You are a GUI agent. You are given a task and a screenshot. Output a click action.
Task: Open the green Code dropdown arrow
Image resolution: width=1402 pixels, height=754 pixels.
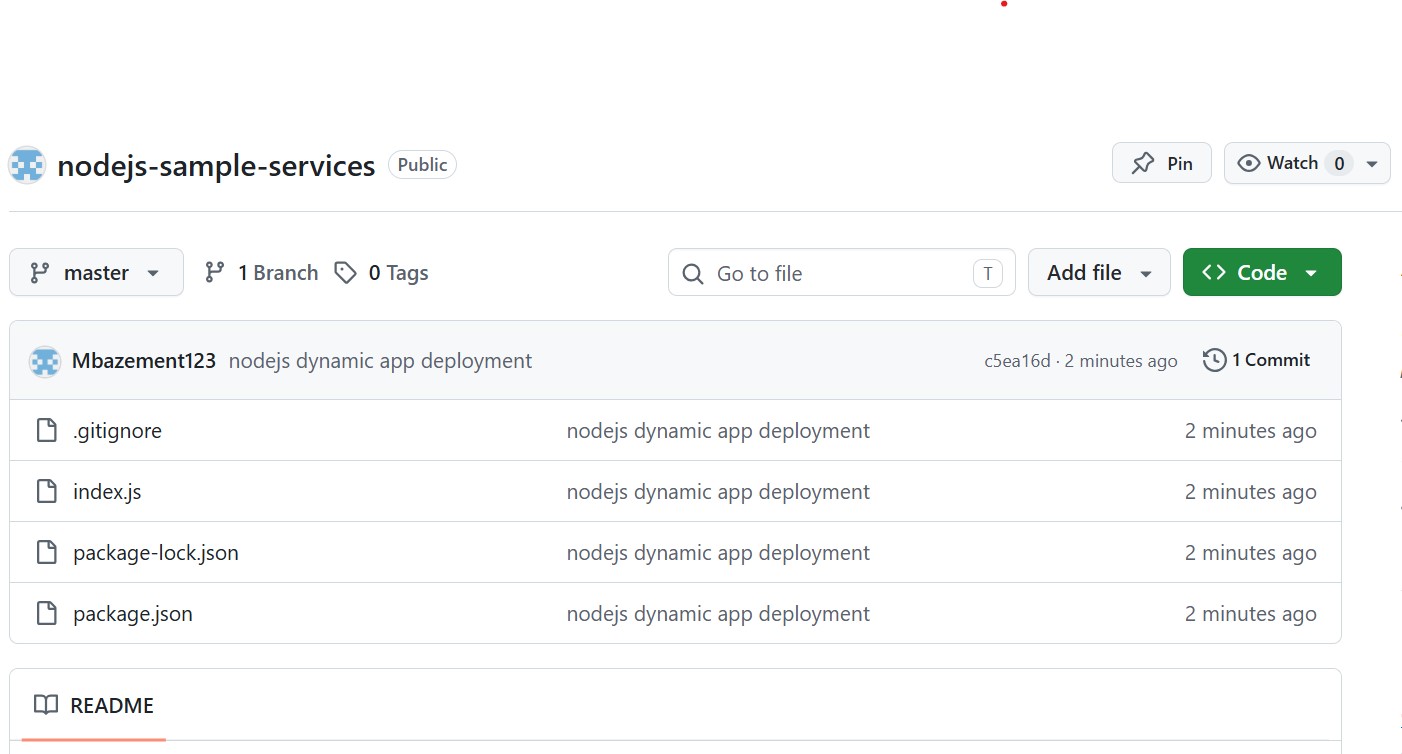pyautogui.click(x=1310, y=273)
